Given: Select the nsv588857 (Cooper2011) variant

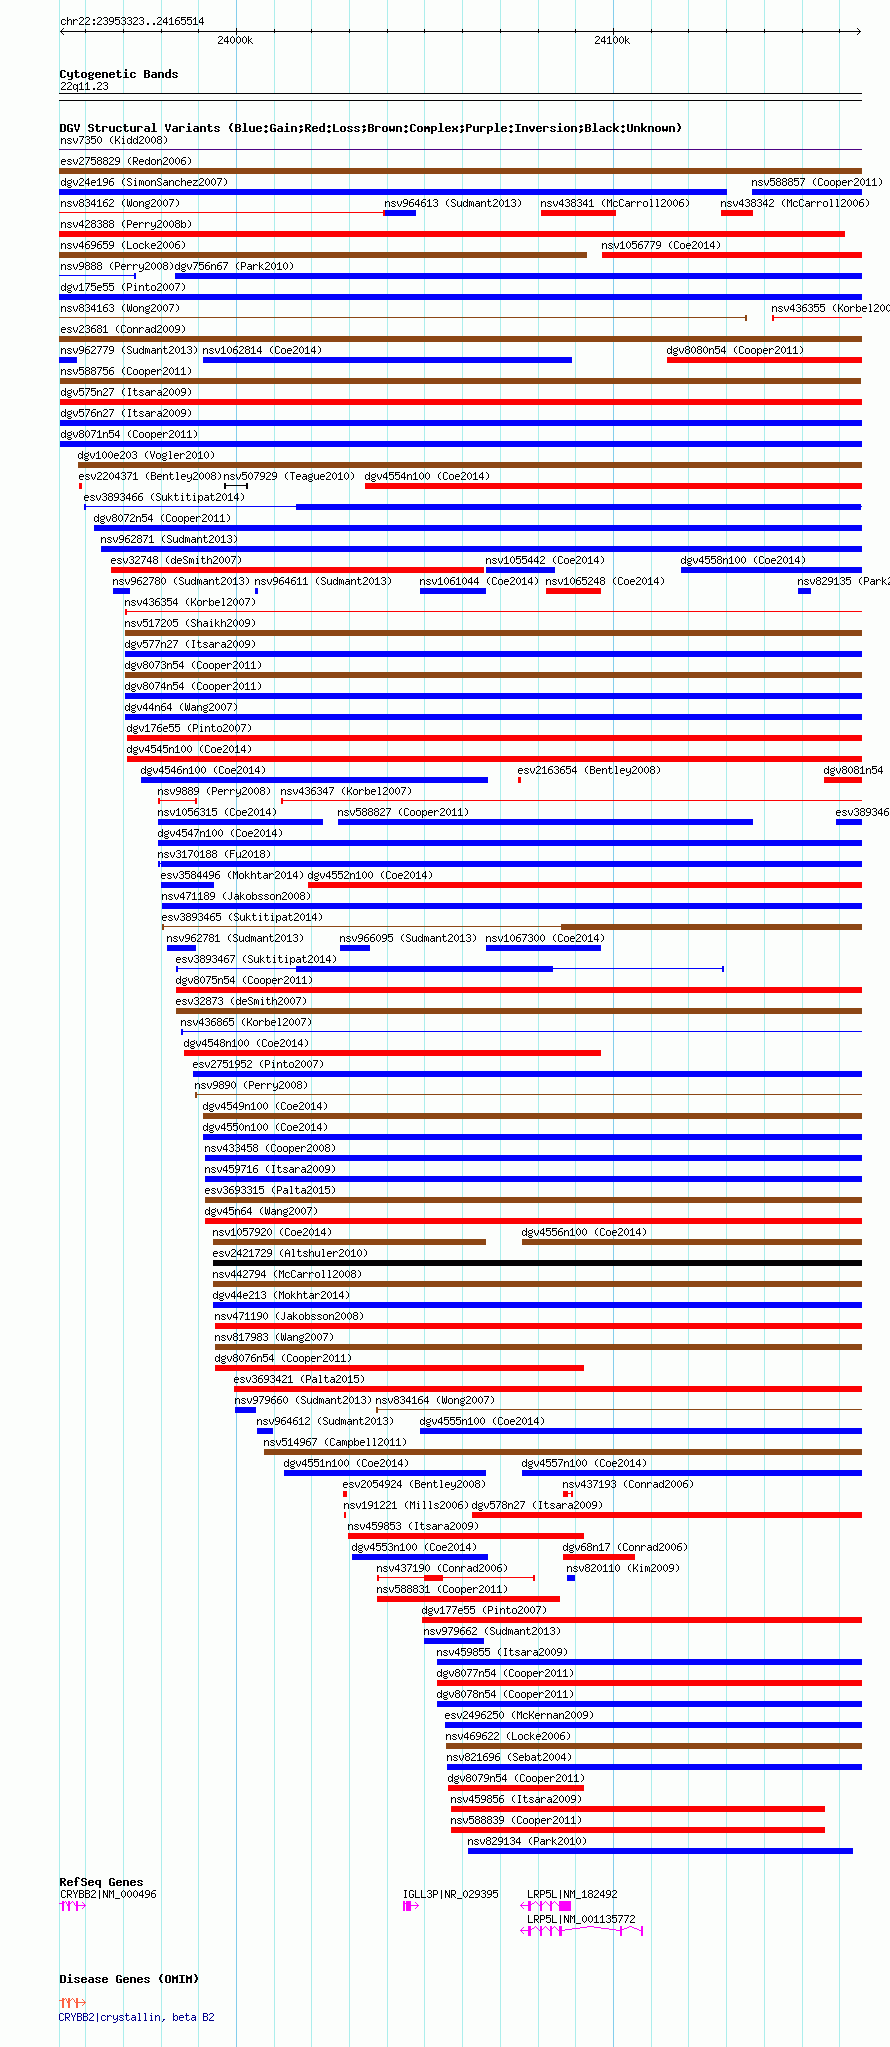Looking at the screenshot, I should pyautogui.click(x=807, y=192).
